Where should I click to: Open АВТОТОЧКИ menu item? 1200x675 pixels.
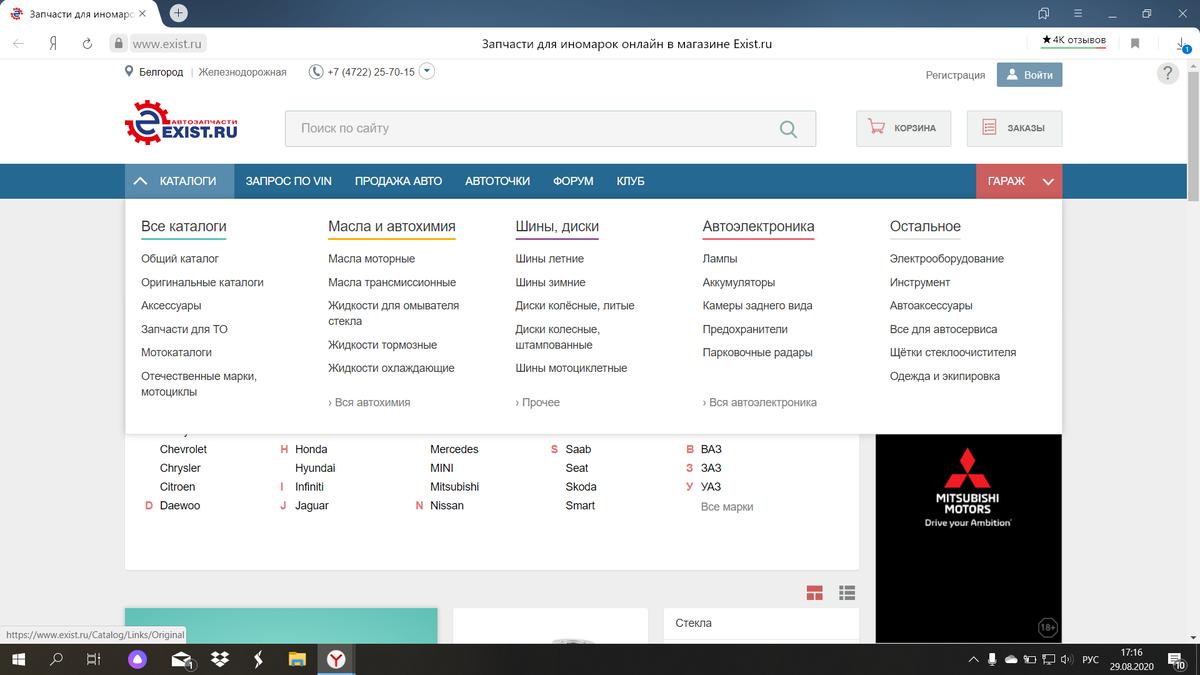pyautogui.click(x=497, y=181)
